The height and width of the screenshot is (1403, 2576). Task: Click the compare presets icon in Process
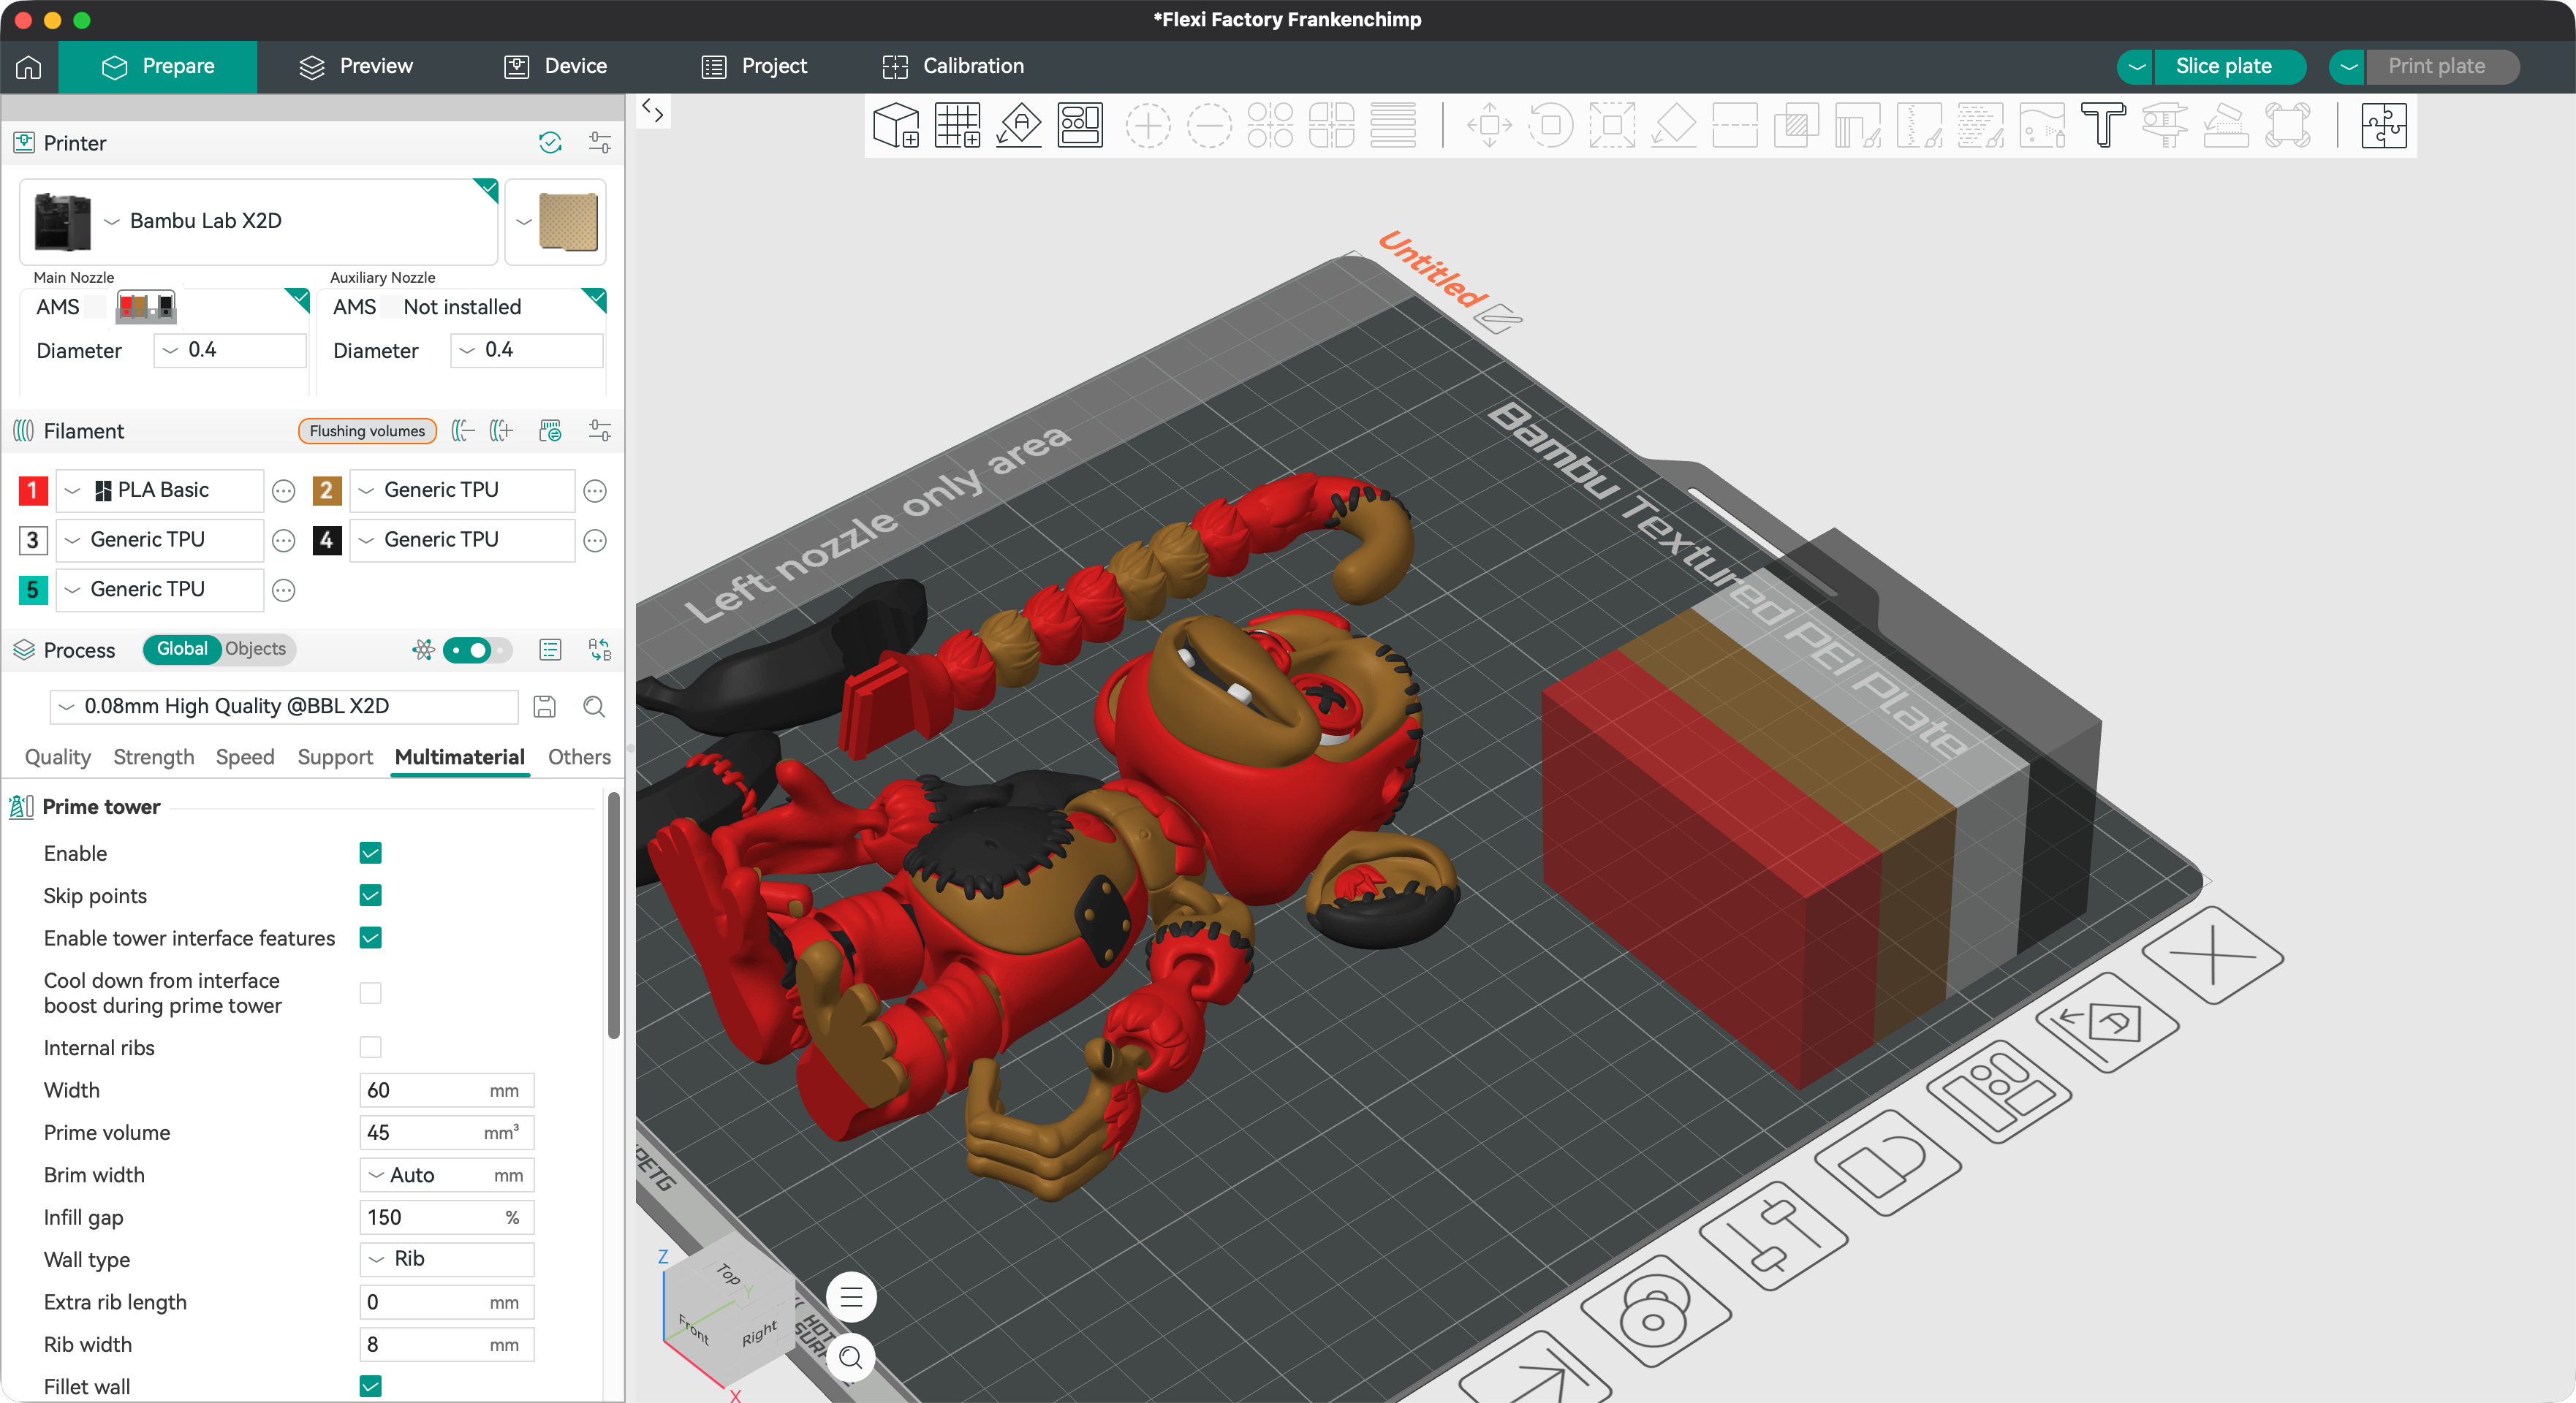coord(600,650)
